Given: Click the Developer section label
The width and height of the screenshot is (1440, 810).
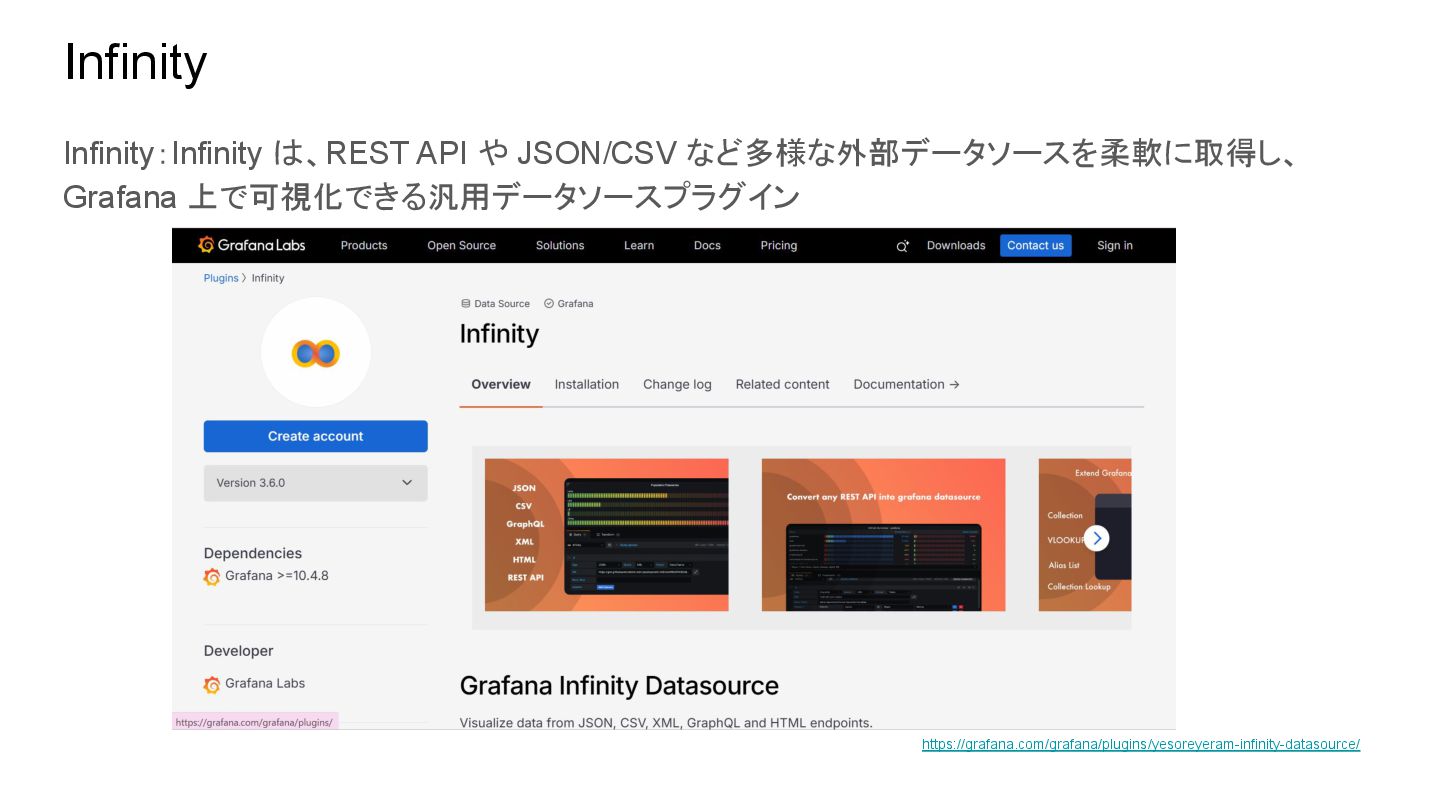Looking at the screenshot, I should 239,651.
